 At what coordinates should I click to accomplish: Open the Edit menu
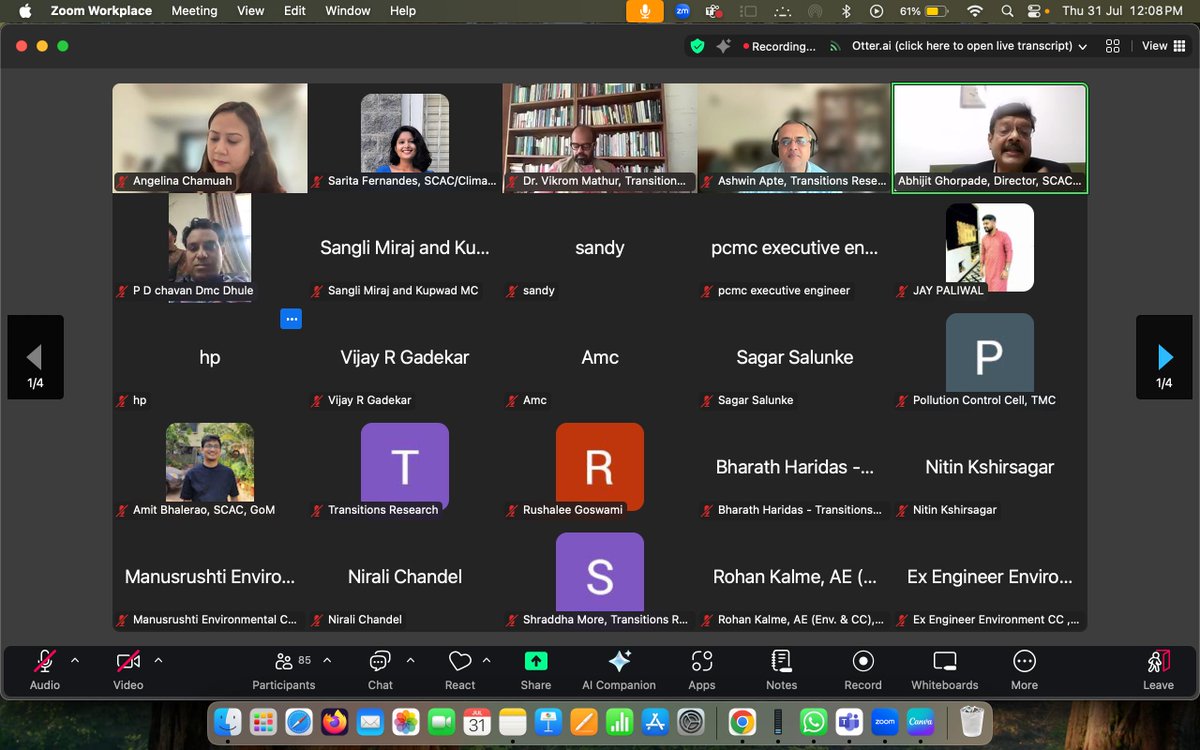coord(295,11)
